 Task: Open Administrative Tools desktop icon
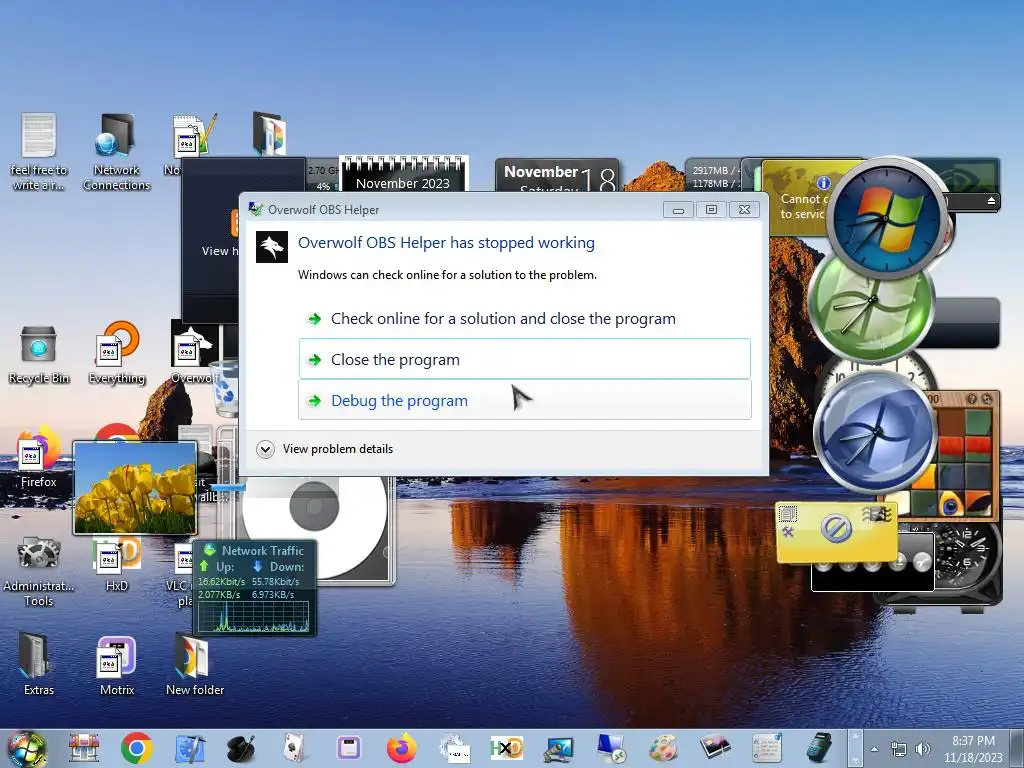39,573
